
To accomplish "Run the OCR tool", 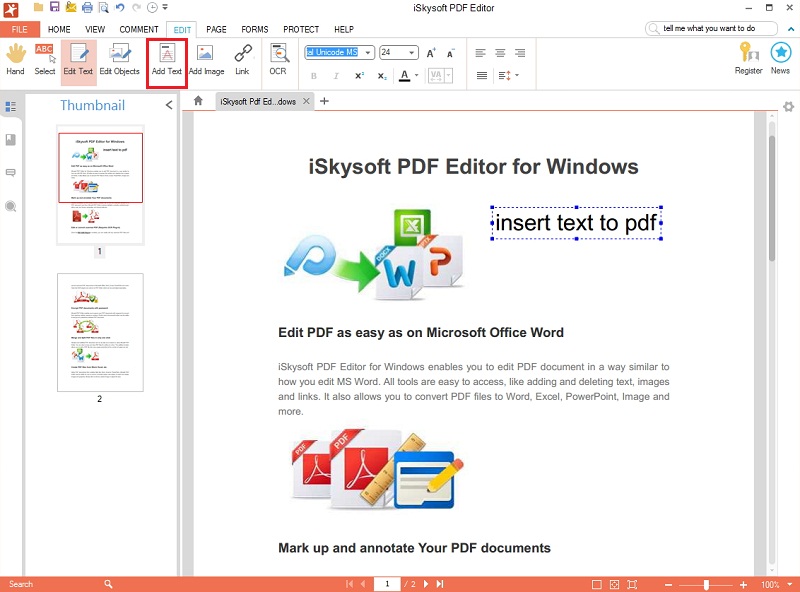I will coord(278,60).
